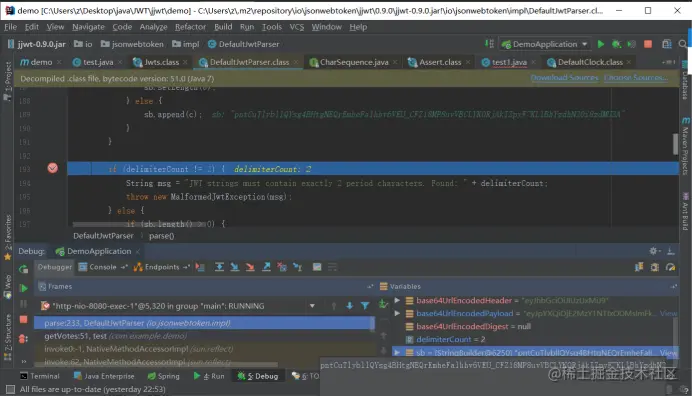The width and height of the screenshot is (692, 396).
Task: Show more Debug sidebar actions with the double chevron
Action: point(23,361)
